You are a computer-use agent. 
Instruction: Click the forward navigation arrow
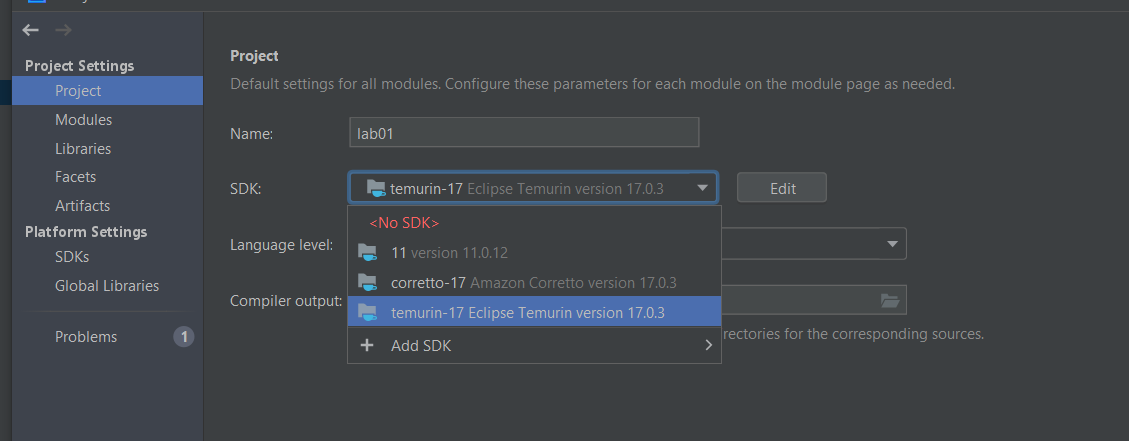coord(63,30)
